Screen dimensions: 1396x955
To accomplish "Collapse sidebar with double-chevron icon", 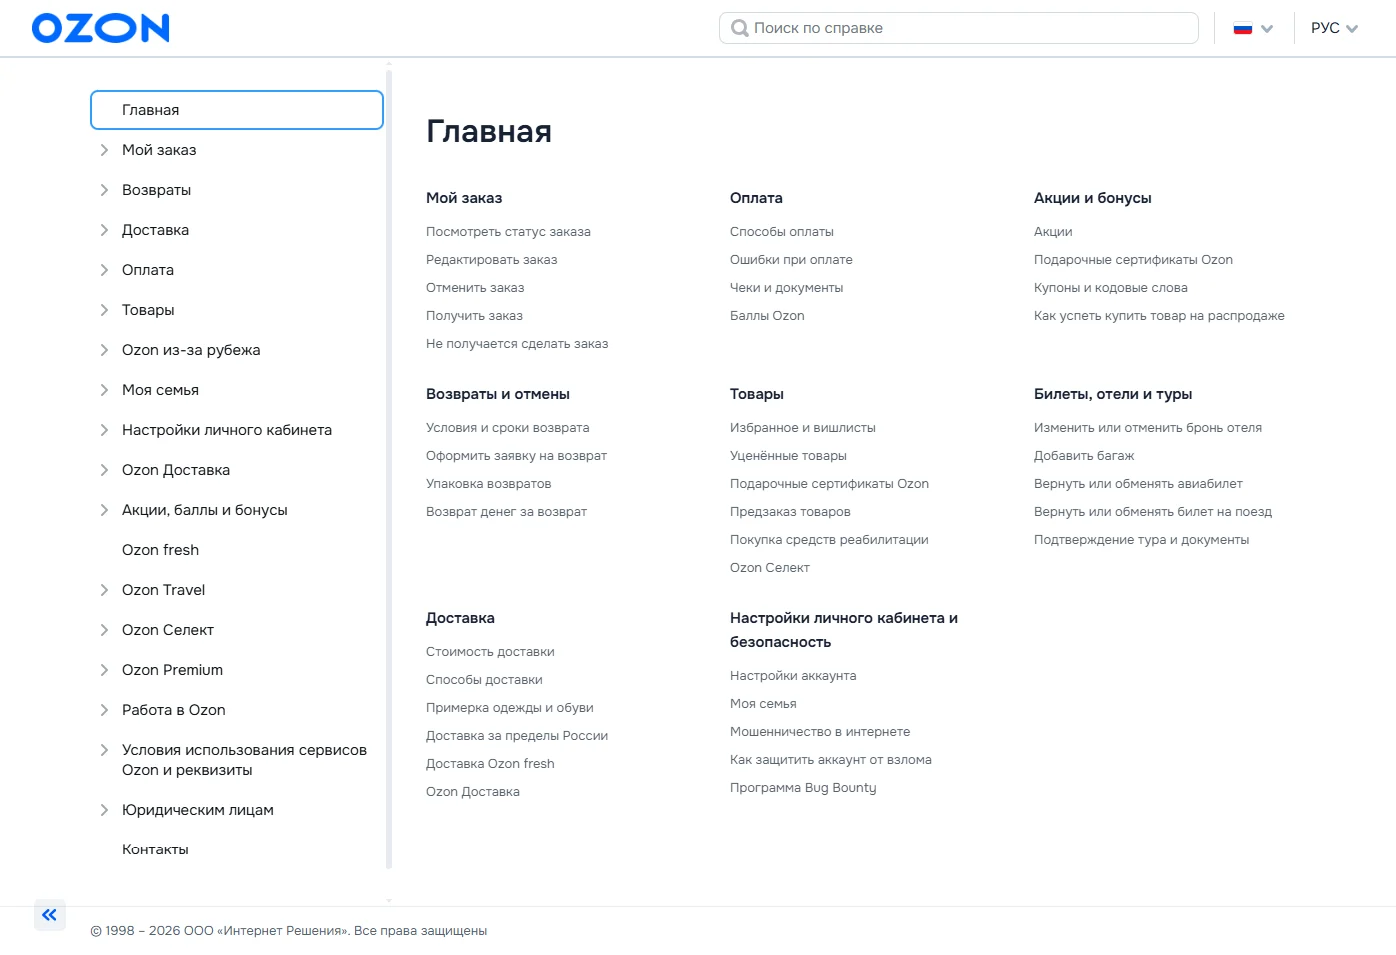I will pyautogui.click(x=49, y=915).
